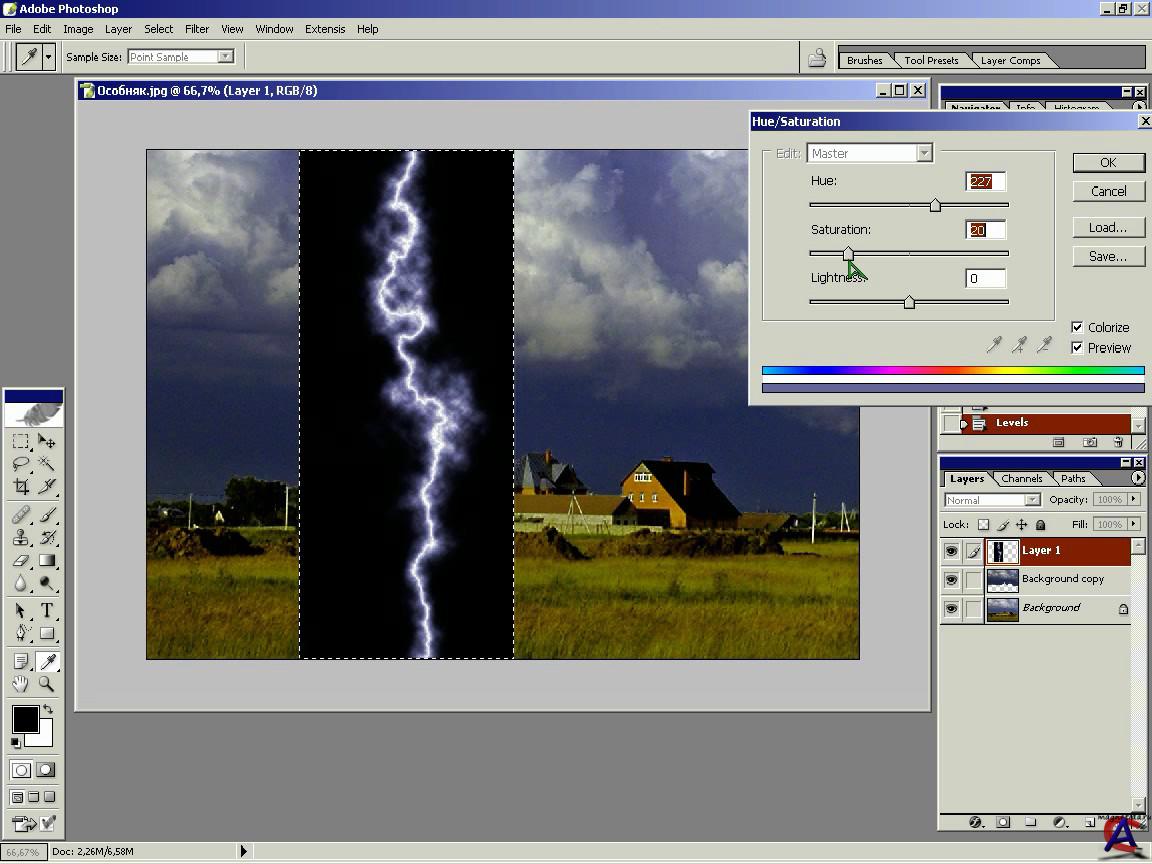The height and width of the screenshot is (864, 1152).
Task: Select the Magic Wand tool
Action: click(x=46, y=464)
